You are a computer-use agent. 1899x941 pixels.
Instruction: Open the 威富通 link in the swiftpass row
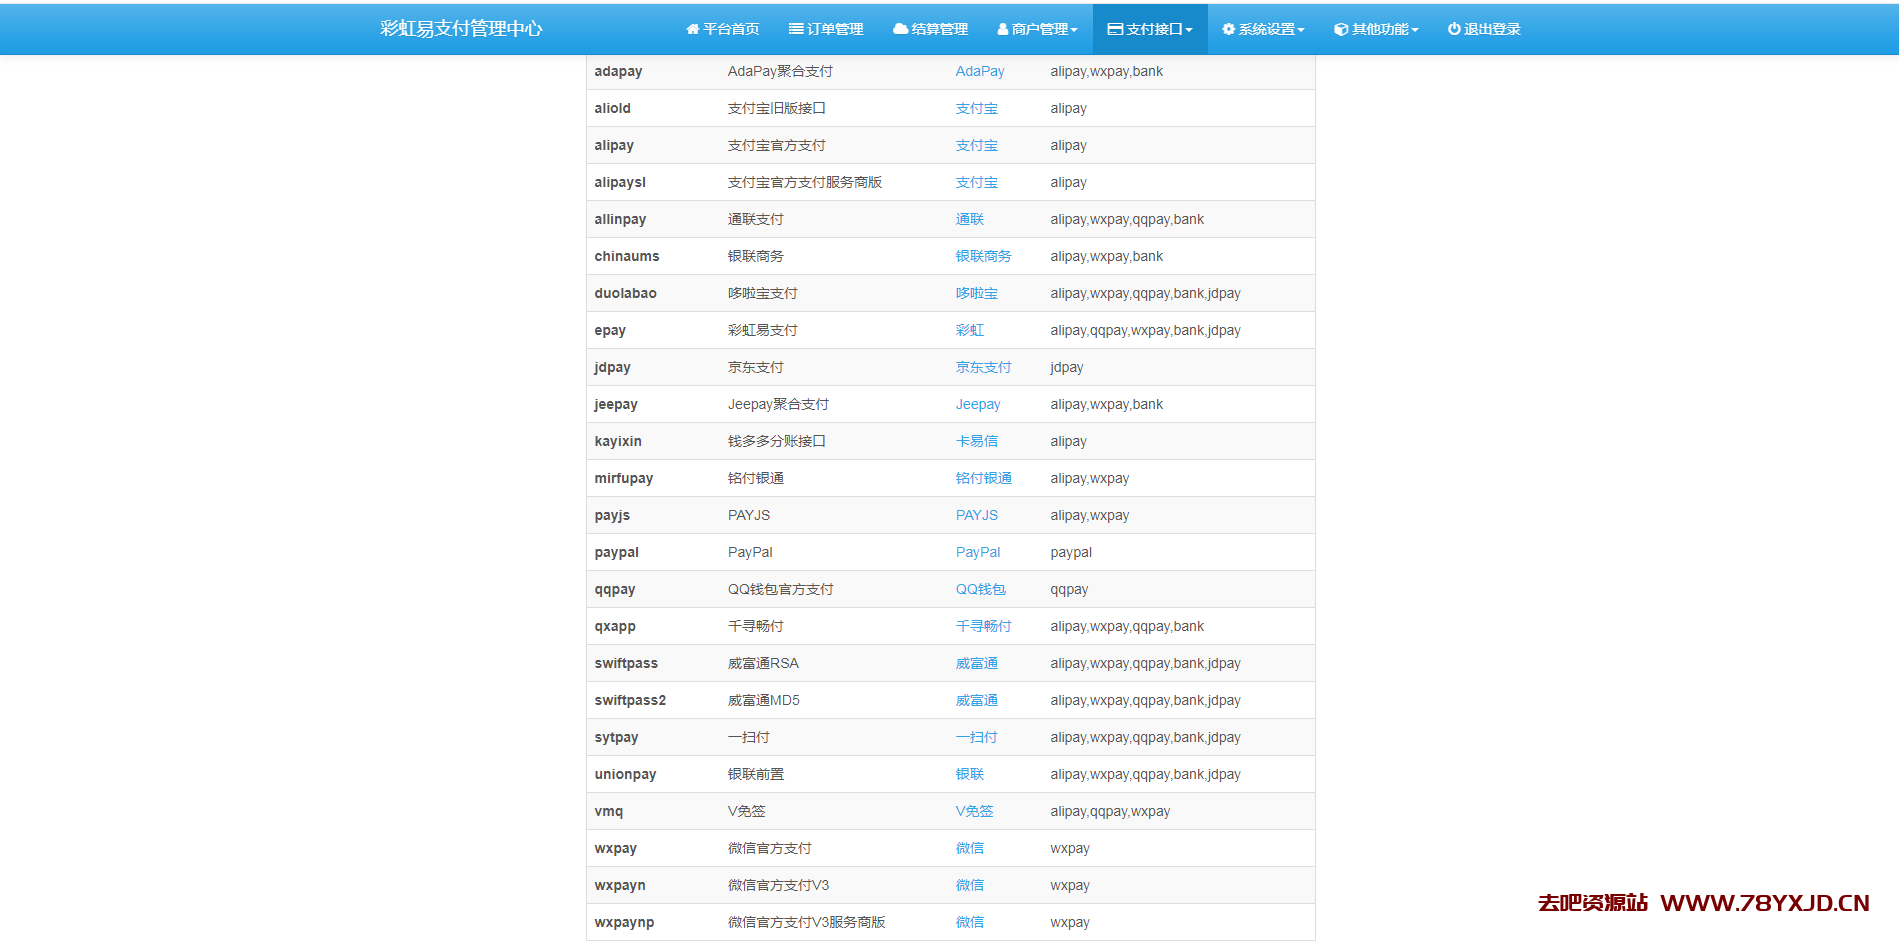click(x=977, y=663)
